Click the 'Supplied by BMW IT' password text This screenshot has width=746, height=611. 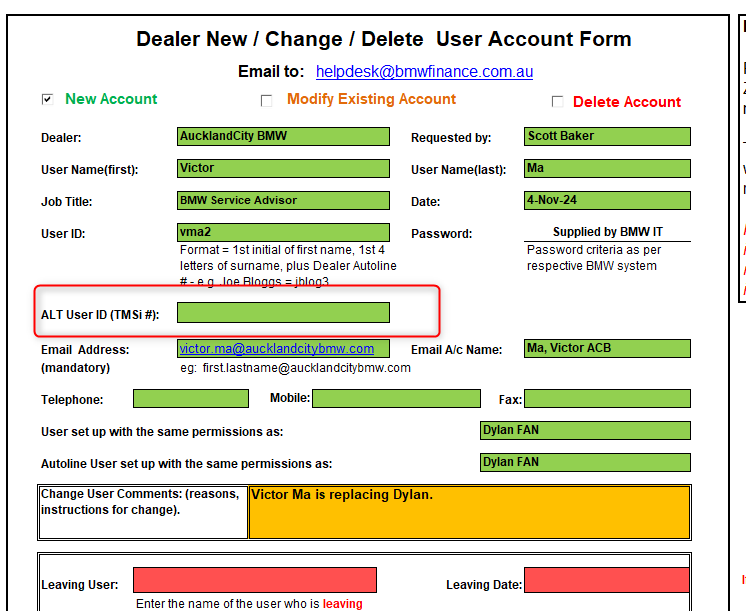[608, 232]
